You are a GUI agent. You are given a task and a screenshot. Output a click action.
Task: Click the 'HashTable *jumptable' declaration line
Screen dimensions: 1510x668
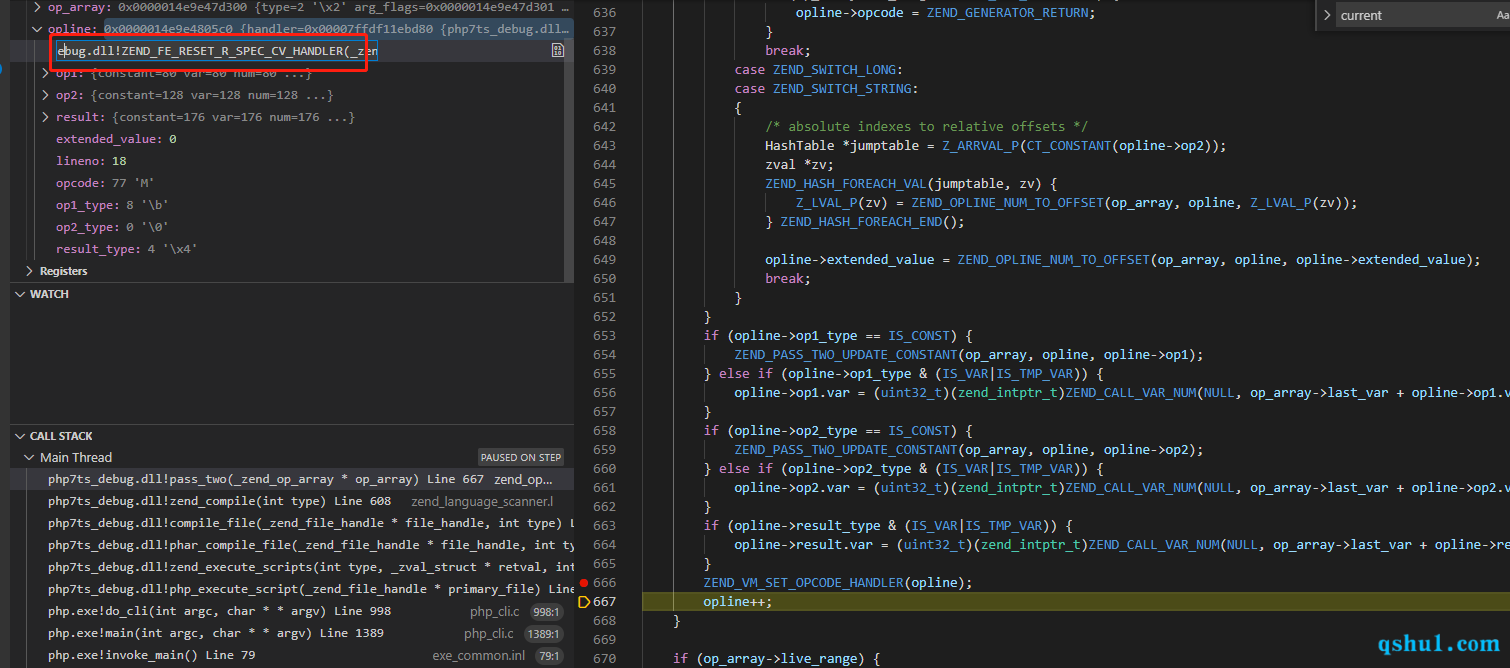pyautogui.click(x=995, y=145)
